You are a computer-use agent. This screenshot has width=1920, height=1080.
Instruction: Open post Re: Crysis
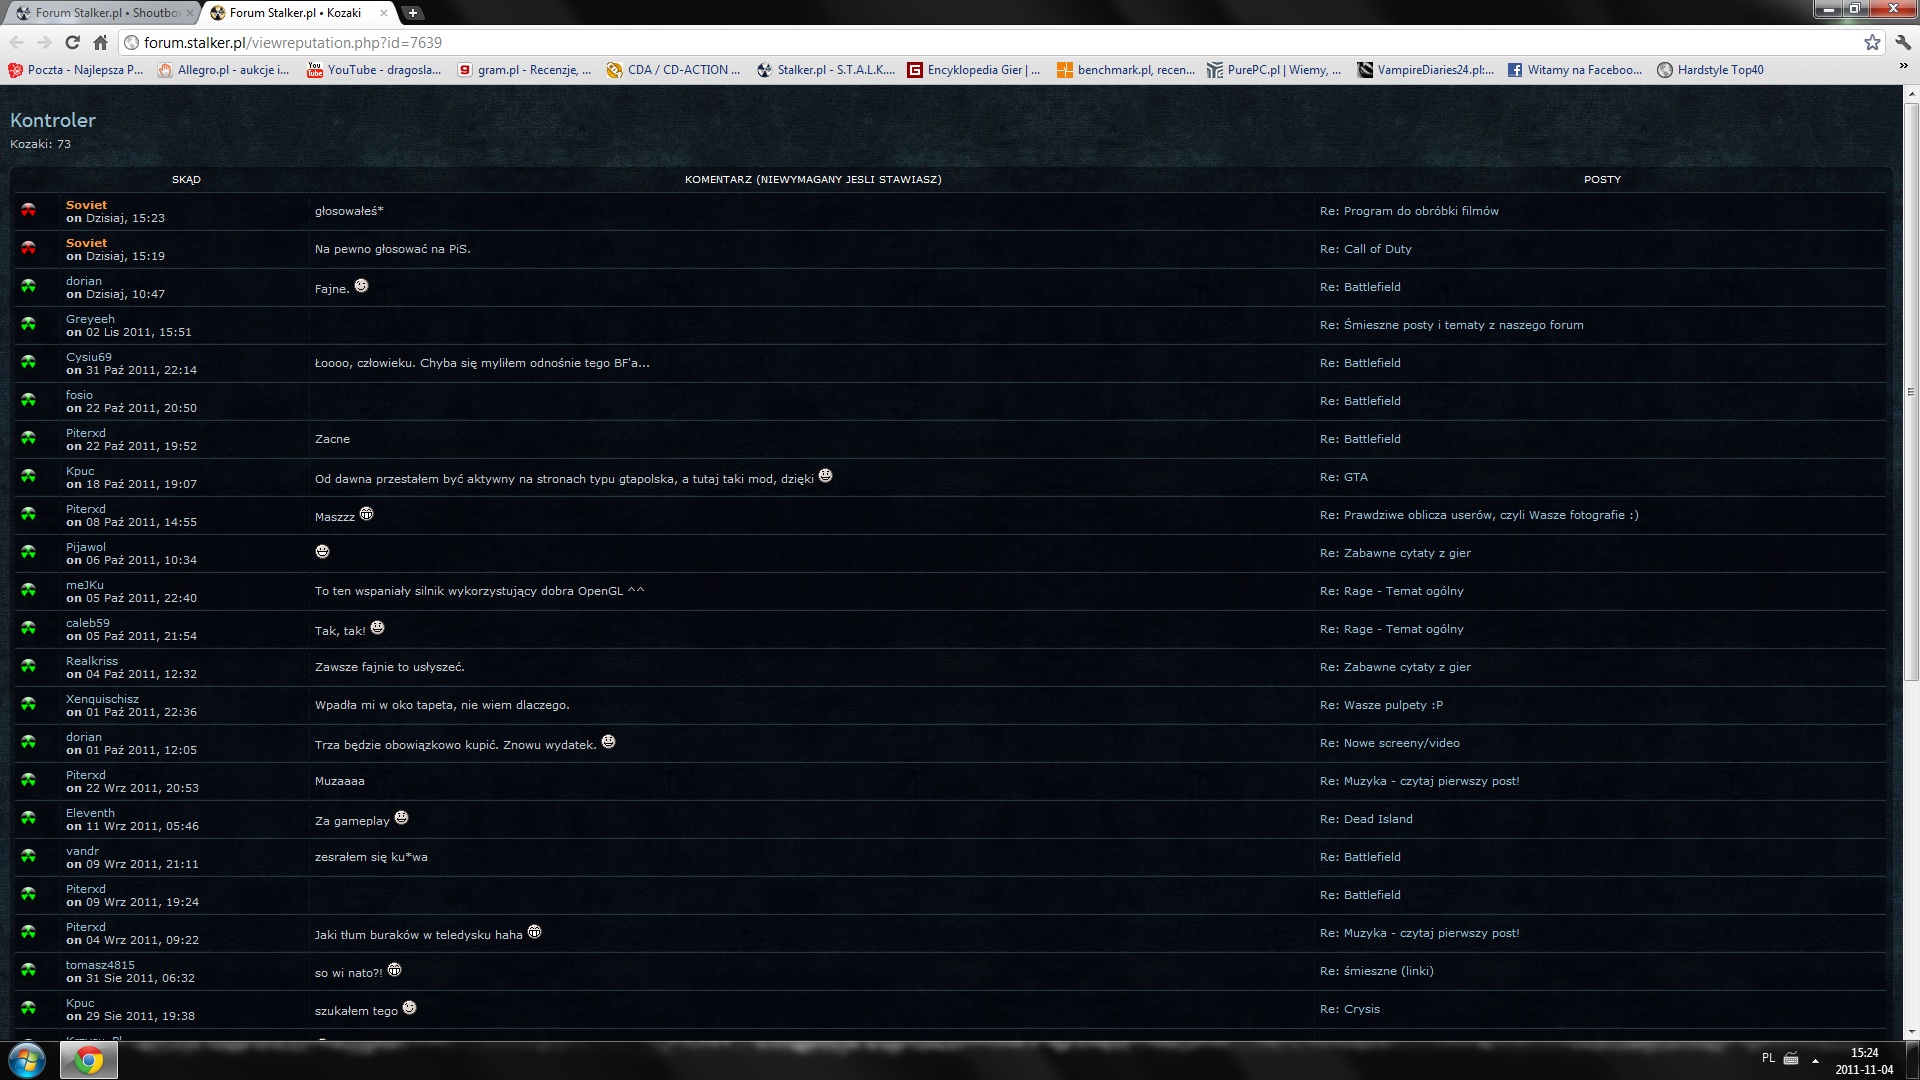tap(1350, 1009)
